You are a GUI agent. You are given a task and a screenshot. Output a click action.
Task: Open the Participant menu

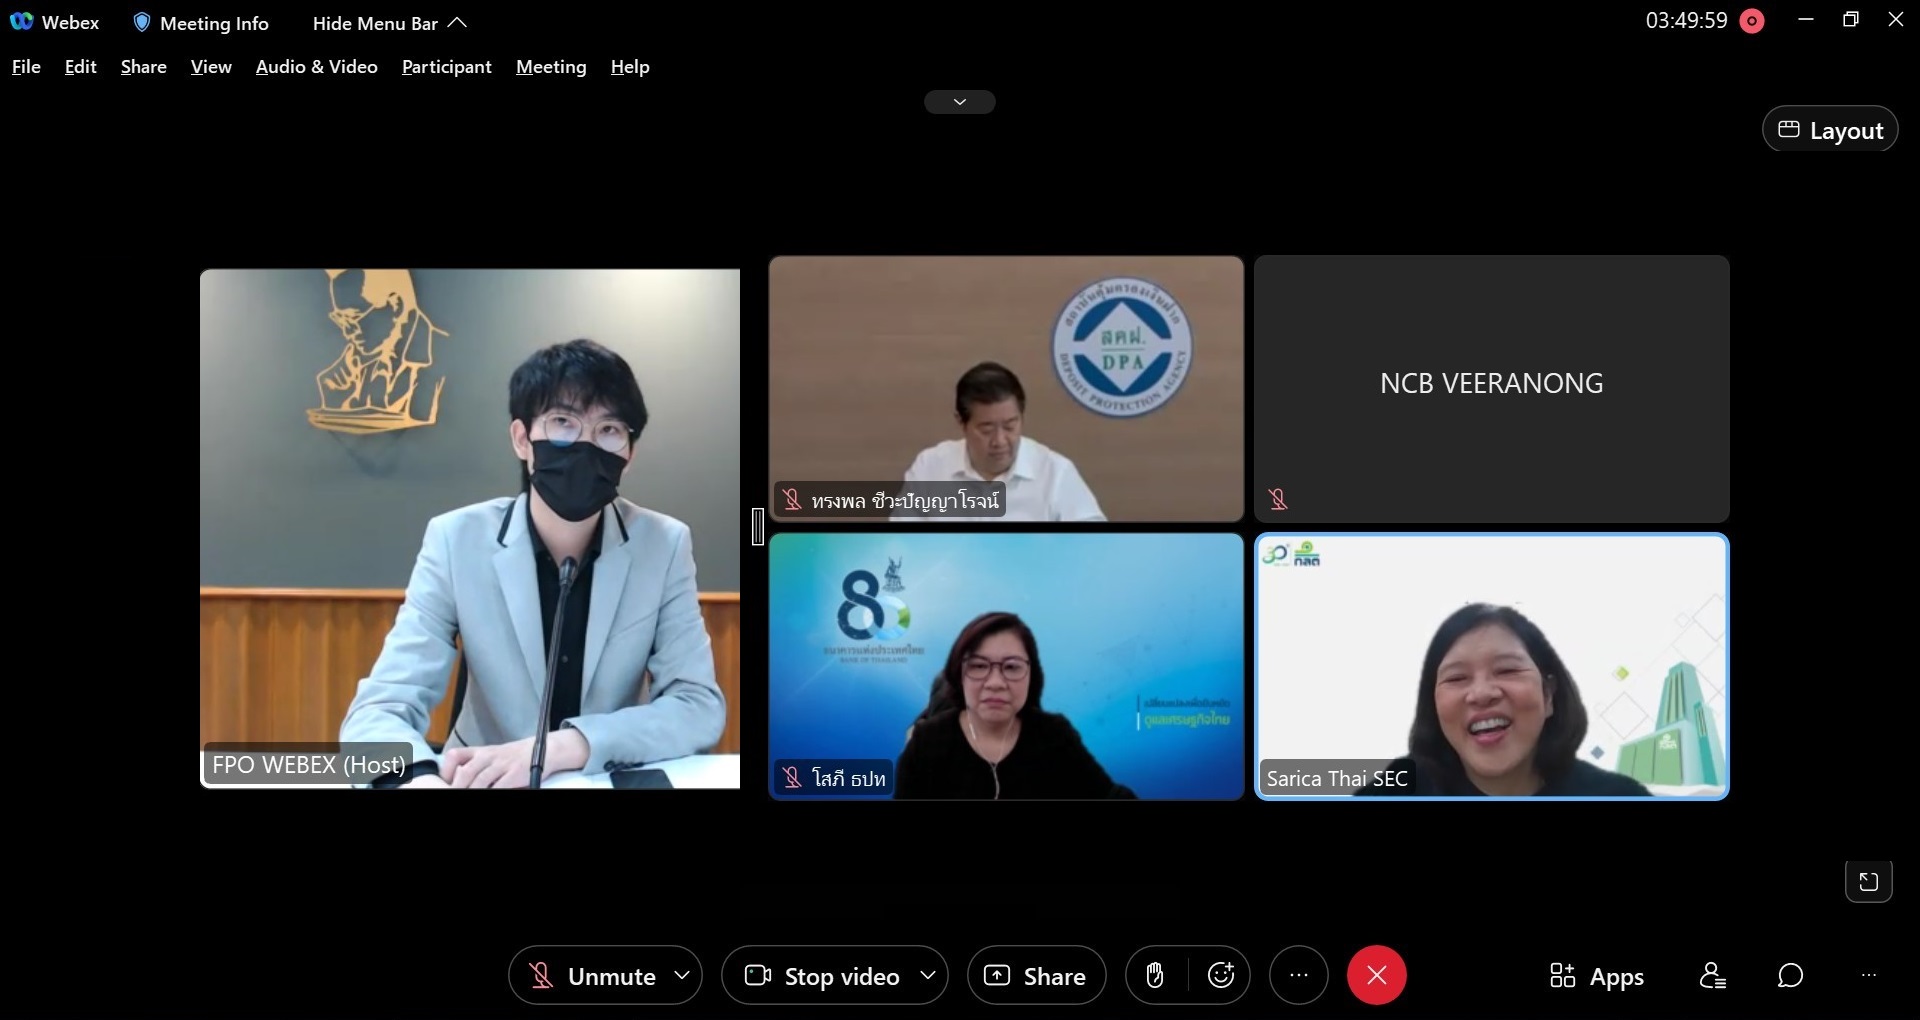tap(446, 67)
